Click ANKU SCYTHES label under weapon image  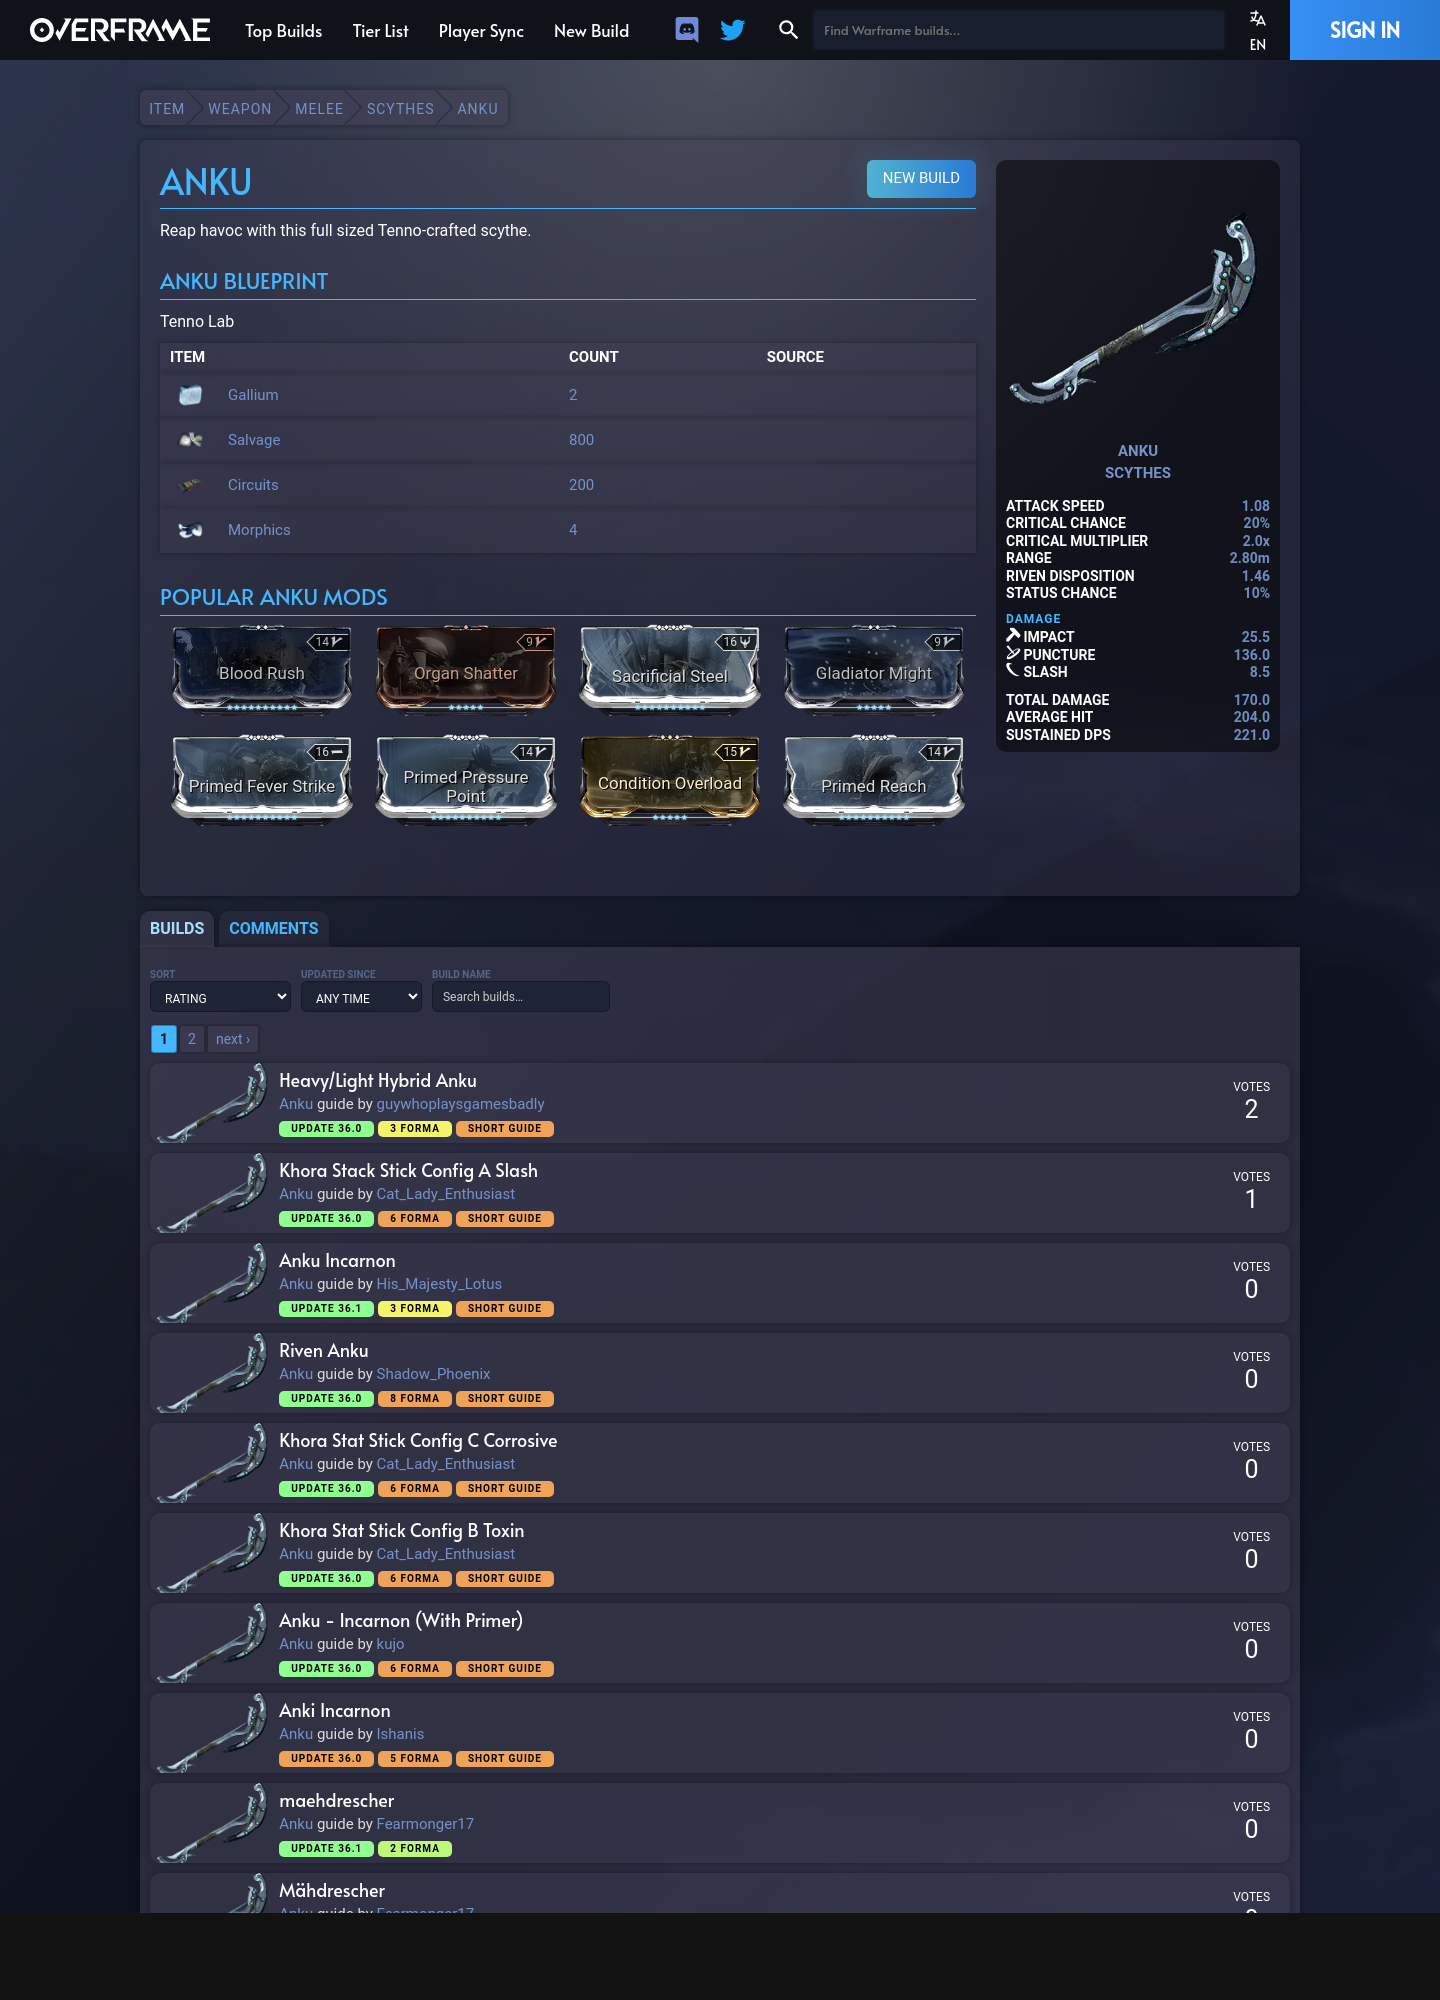pos(1138,462)
